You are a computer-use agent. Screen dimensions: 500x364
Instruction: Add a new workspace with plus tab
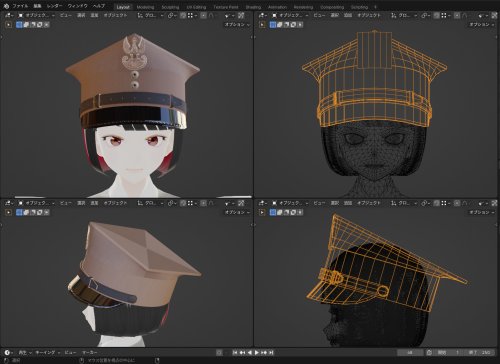pyautogui.click(x=375, y=7)
